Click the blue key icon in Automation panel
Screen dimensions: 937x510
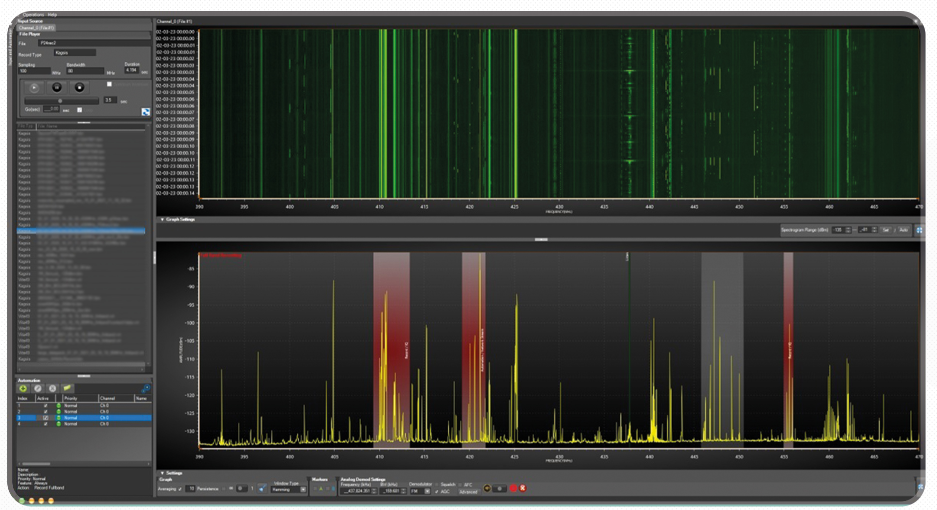click(146, 387)
